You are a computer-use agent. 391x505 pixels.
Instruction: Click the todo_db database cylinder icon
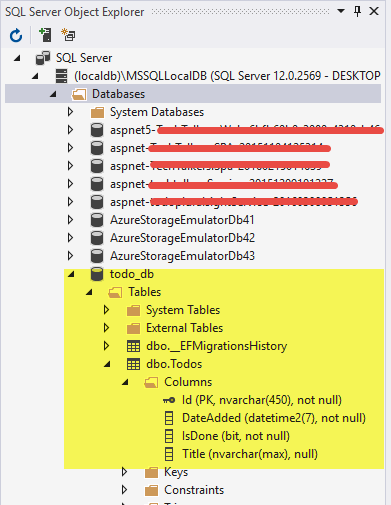click(97, 274)
